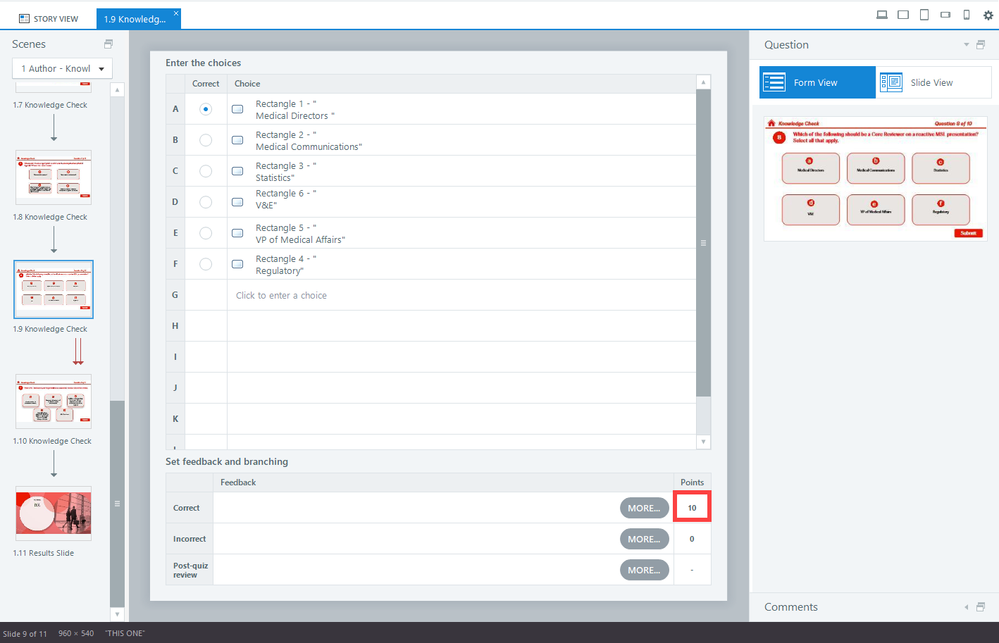Image resolution: width=999 pixels, height=643 pixels.
Task: Switch to Desktop preview icon
Action: (x=882, y=15)
